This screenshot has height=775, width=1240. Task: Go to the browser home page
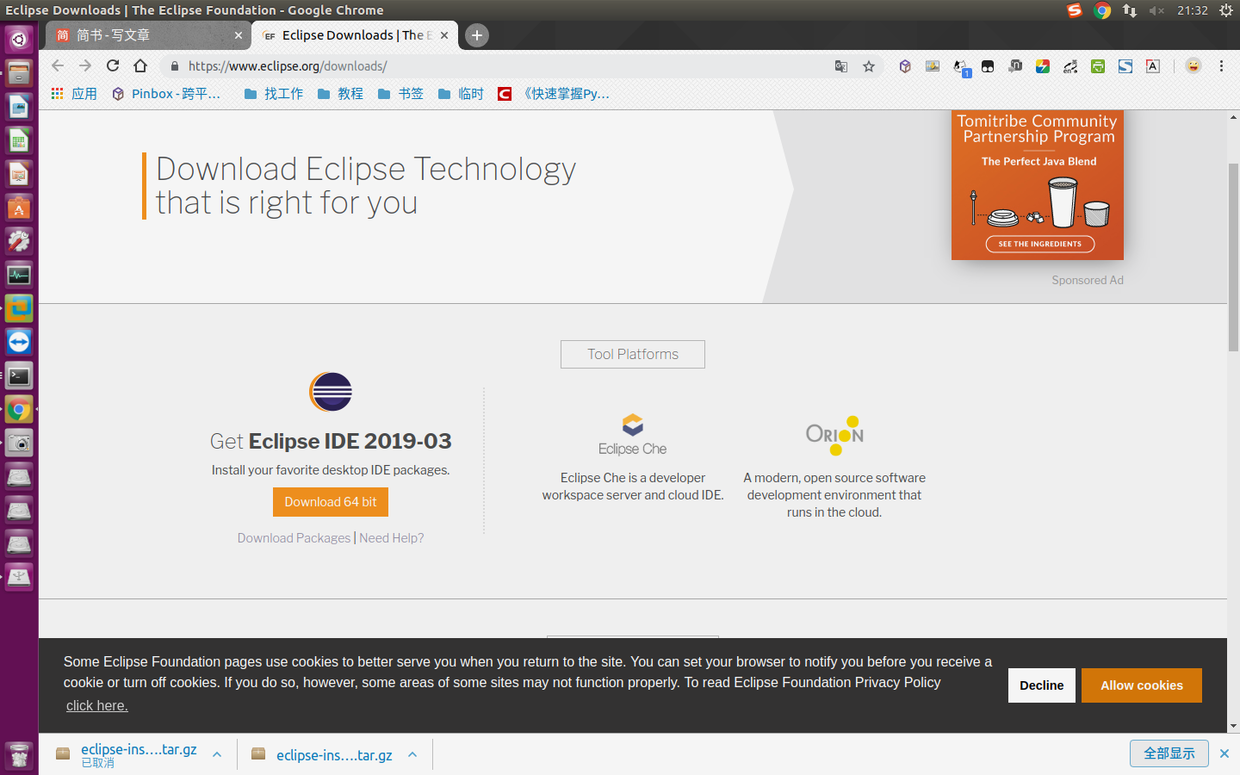(x=141, y=66)
